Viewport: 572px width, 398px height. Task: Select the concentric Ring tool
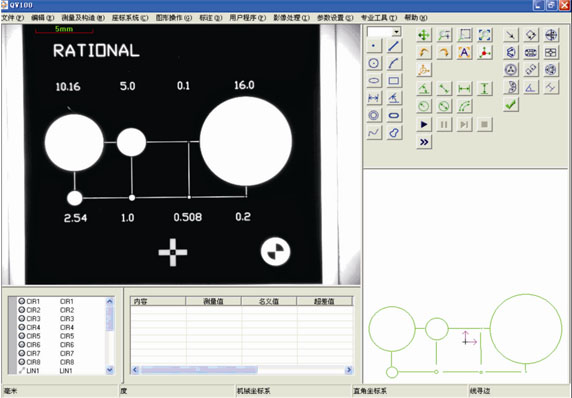click(374, 115)
